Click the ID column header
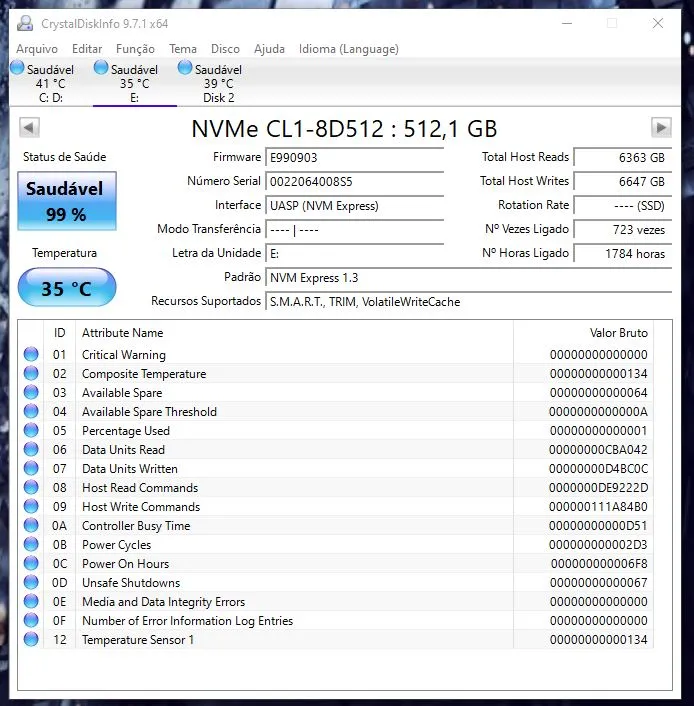This screenshot has height=706, width=694. point(59,333)
